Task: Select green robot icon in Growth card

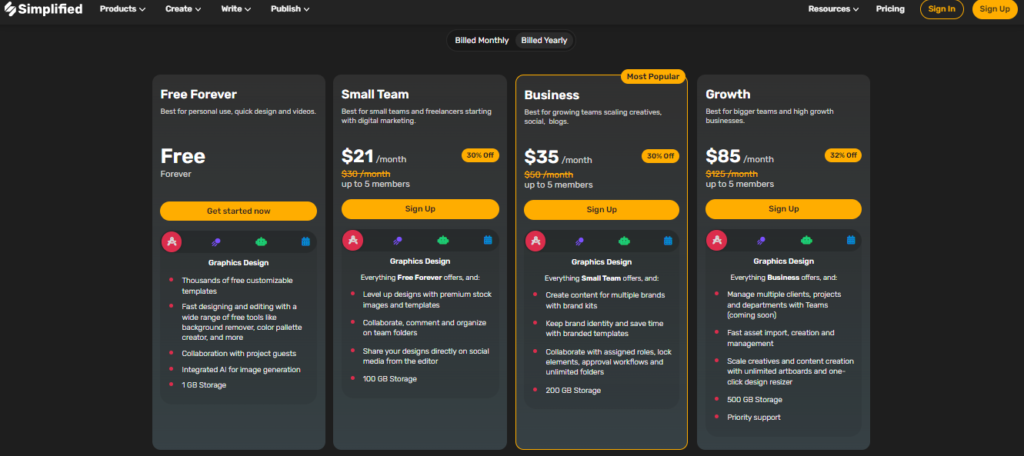Action: coord(807,240)
